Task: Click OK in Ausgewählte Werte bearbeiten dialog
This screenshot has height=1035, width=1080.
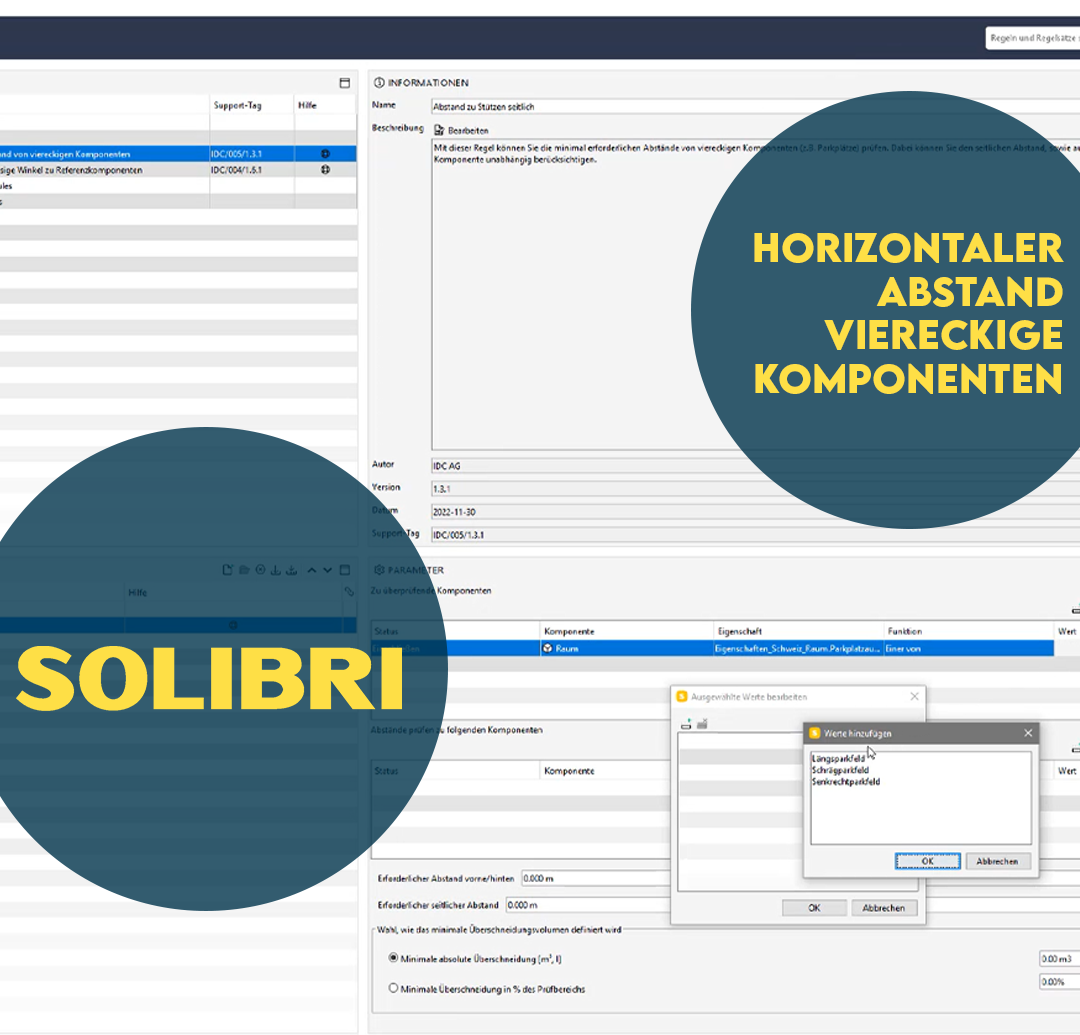Action: tap(814, 908)
